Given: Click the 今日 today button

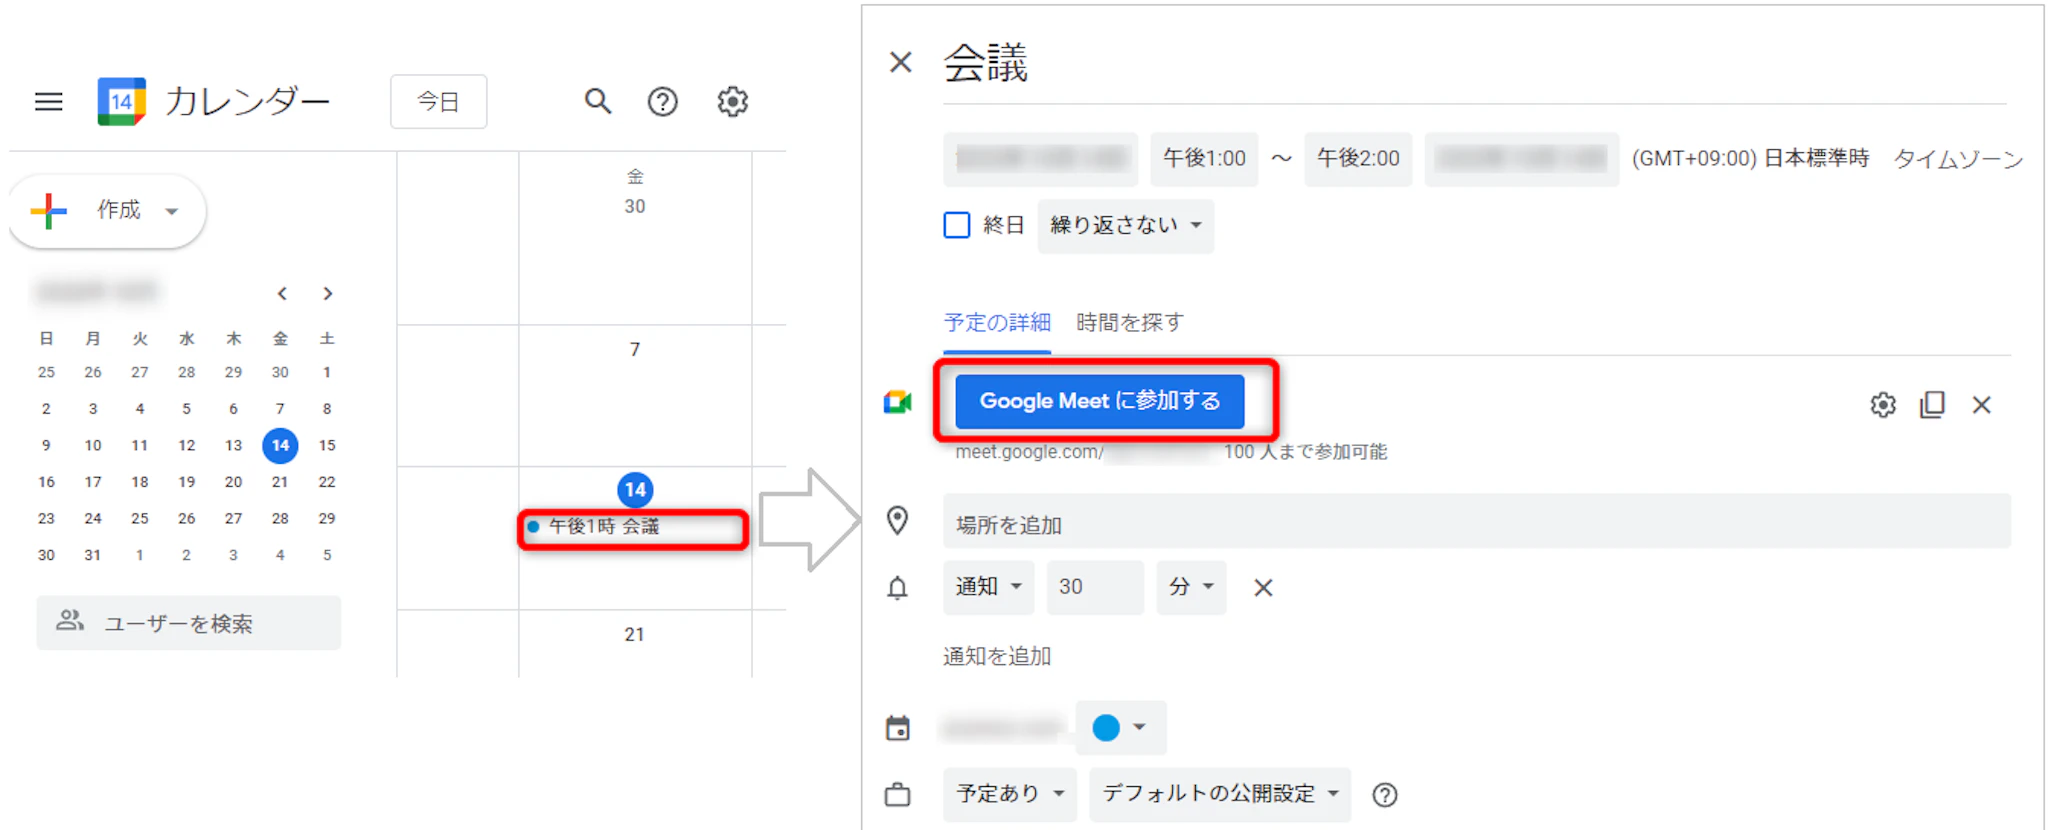Looking at the screenshot, I should click(438, 102).
